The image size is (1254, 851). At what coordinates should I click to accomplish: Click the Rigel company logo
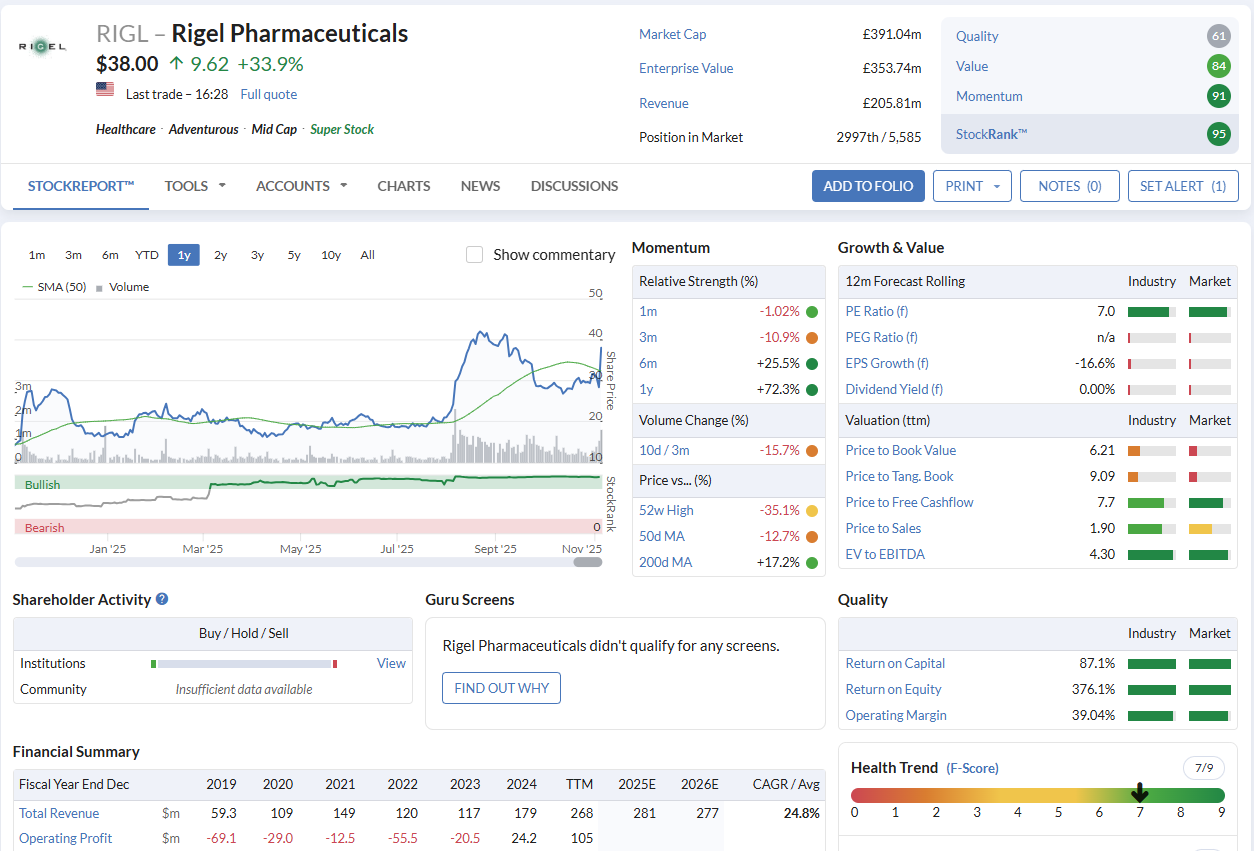point(42,46)
